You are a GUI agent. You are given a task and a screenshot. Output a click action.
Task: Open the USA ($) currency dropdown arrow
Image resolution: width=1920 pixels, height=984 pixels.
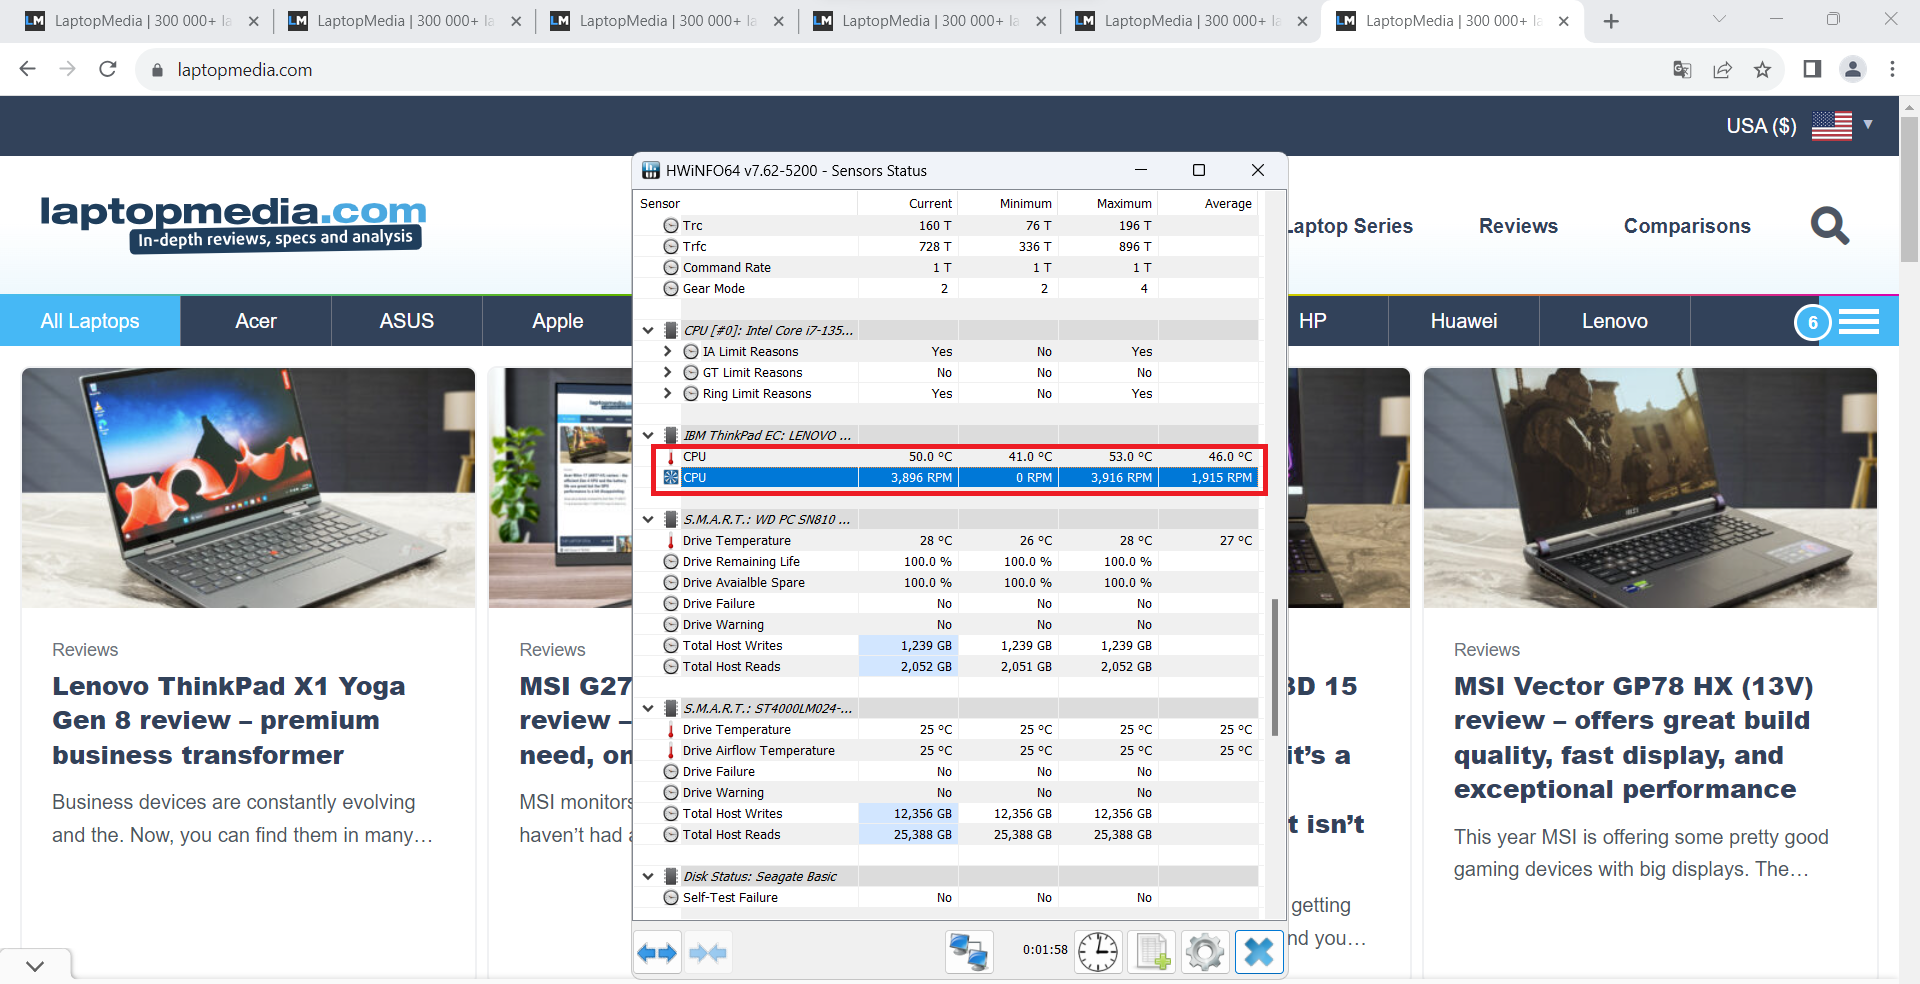(1868, 125)
